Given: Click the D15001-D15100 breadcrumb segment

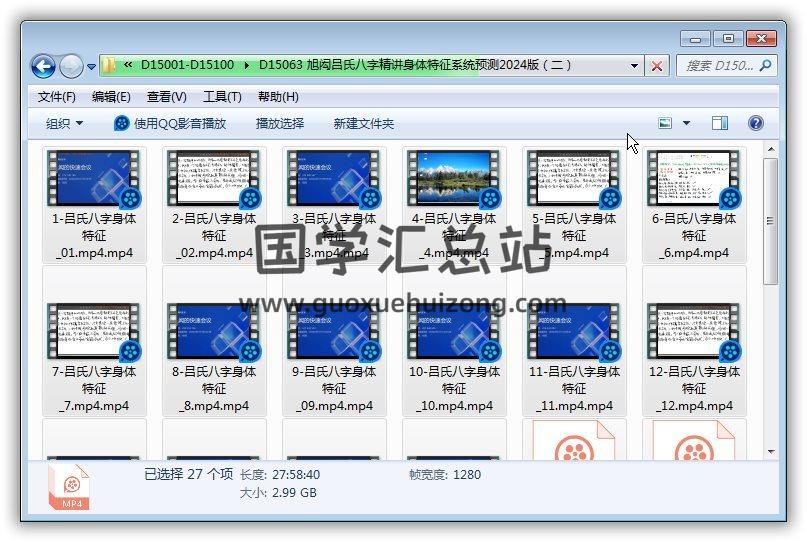Looking at the screenshot, I should (187, 65).
